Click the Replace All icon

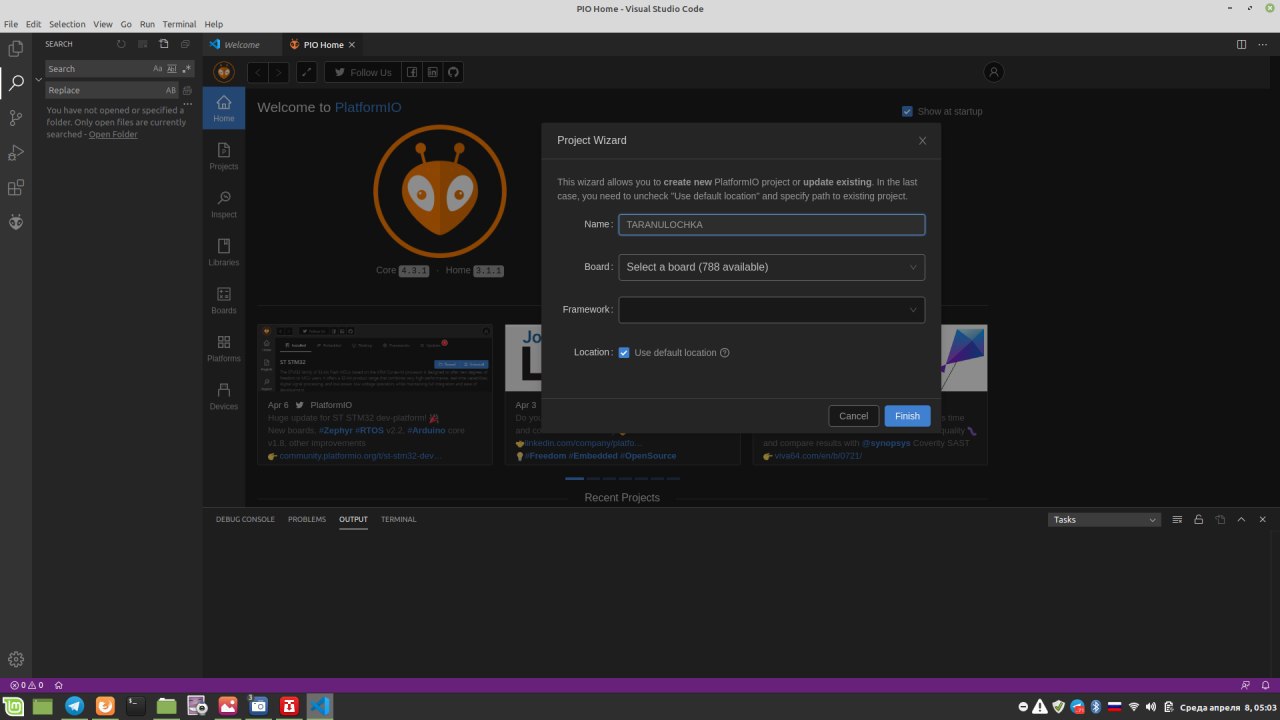click(187, 90)
